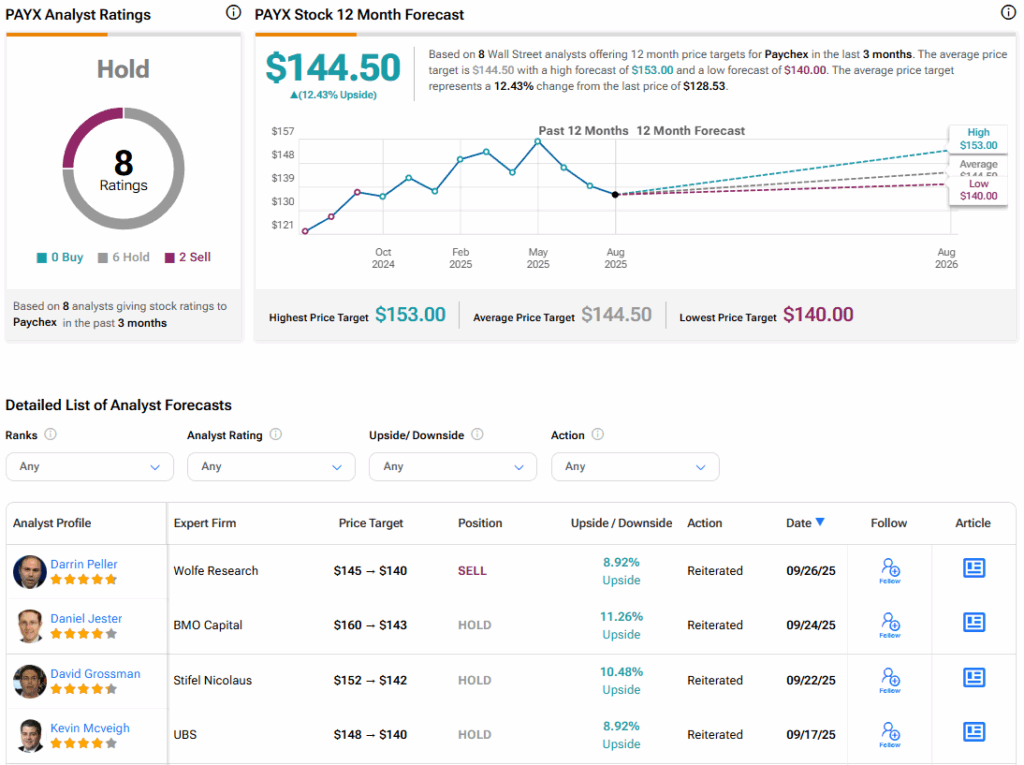Click the $144.50 average price headline
The width and height of the screenshot is (1024, 765).
(x=333, y=68)
